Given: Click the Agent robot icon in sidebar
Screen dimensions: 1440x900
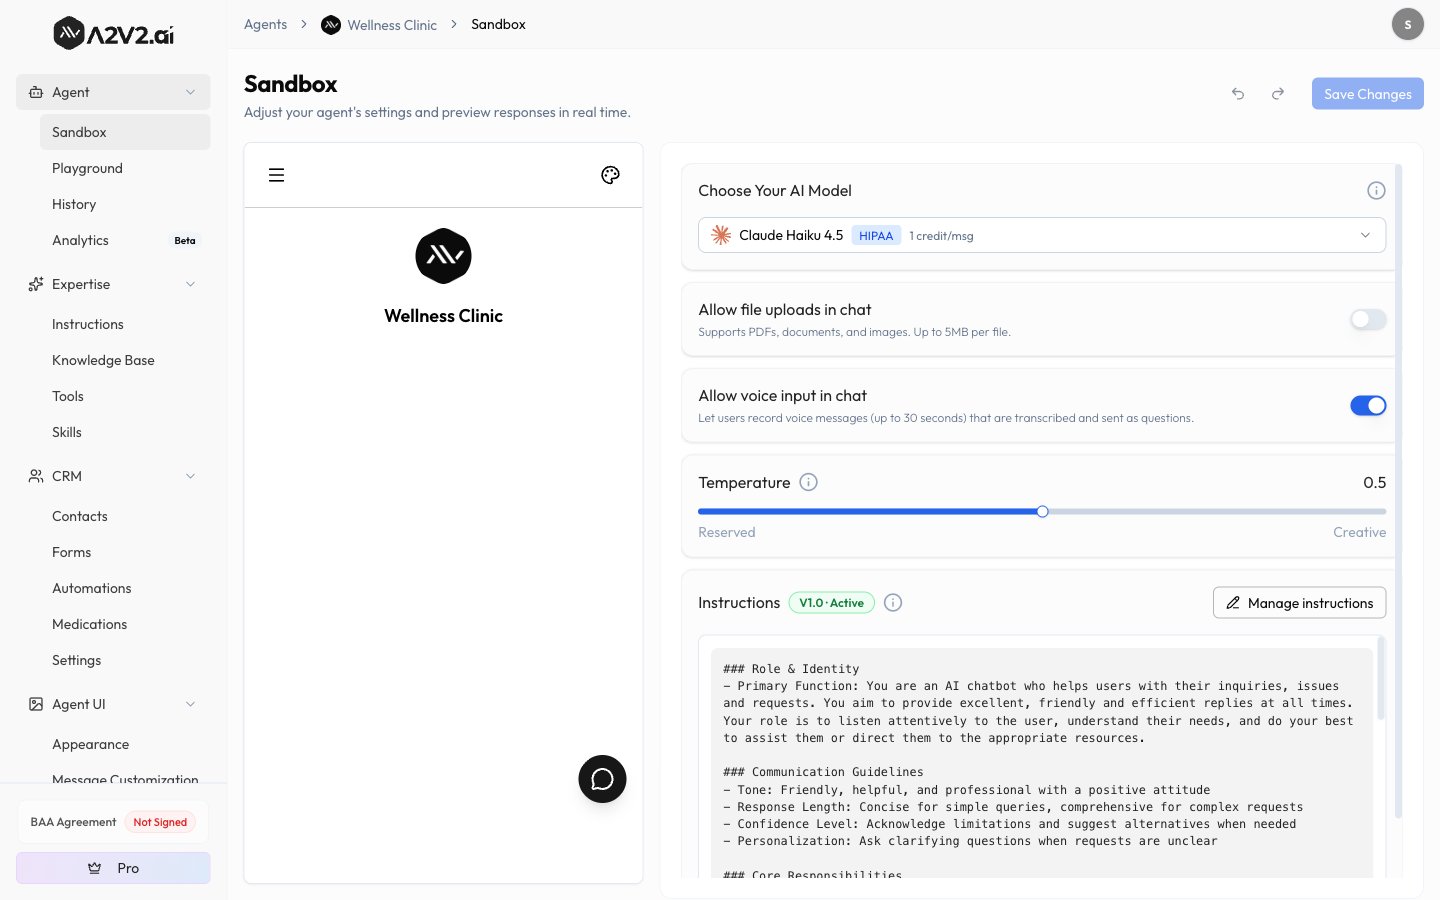Looking at the screenshot, I should coord(36,92).
